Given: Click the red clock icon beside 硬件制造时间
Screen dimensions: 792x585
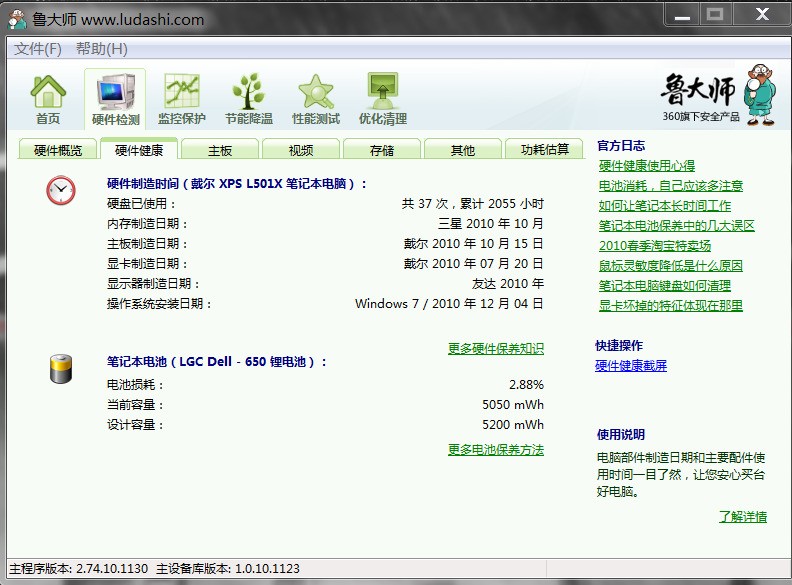Looking at the screenshot, I should coord(61,190).
